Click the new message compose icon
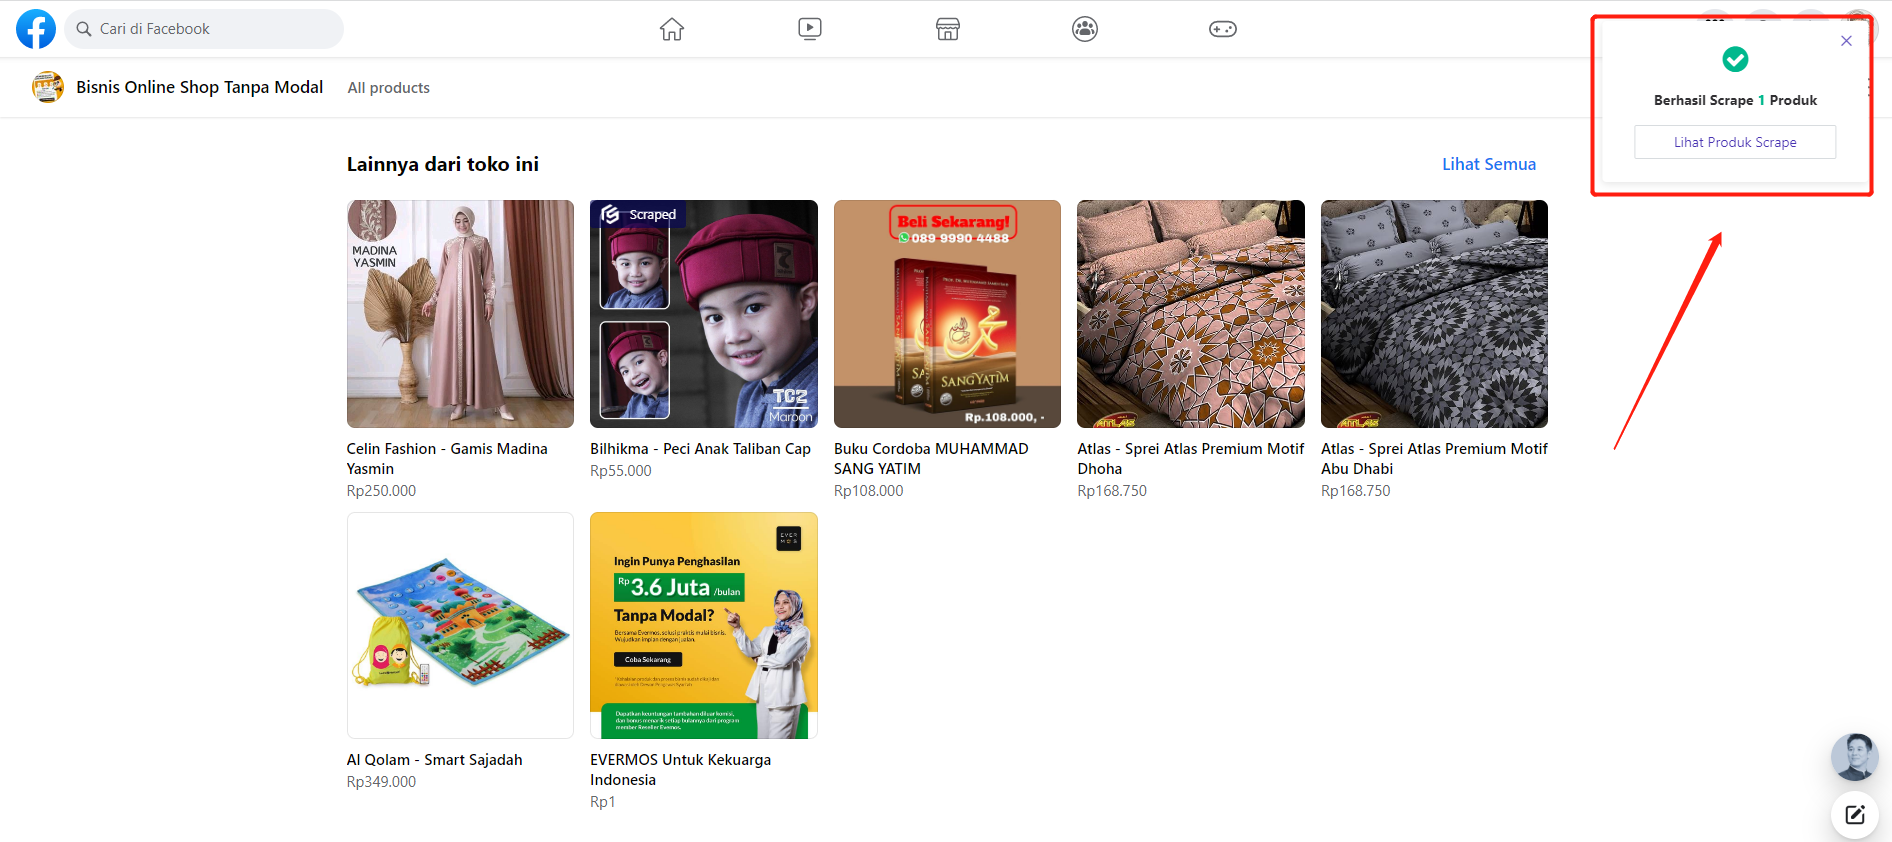 point(1855,815)
